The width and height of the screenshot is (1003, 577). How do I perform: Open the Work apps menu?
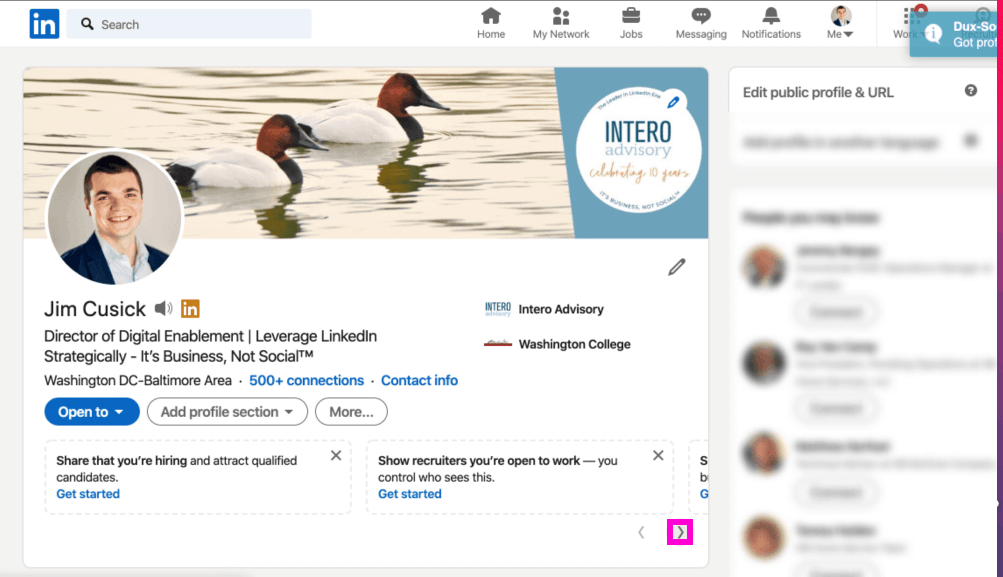coord(908,23)
